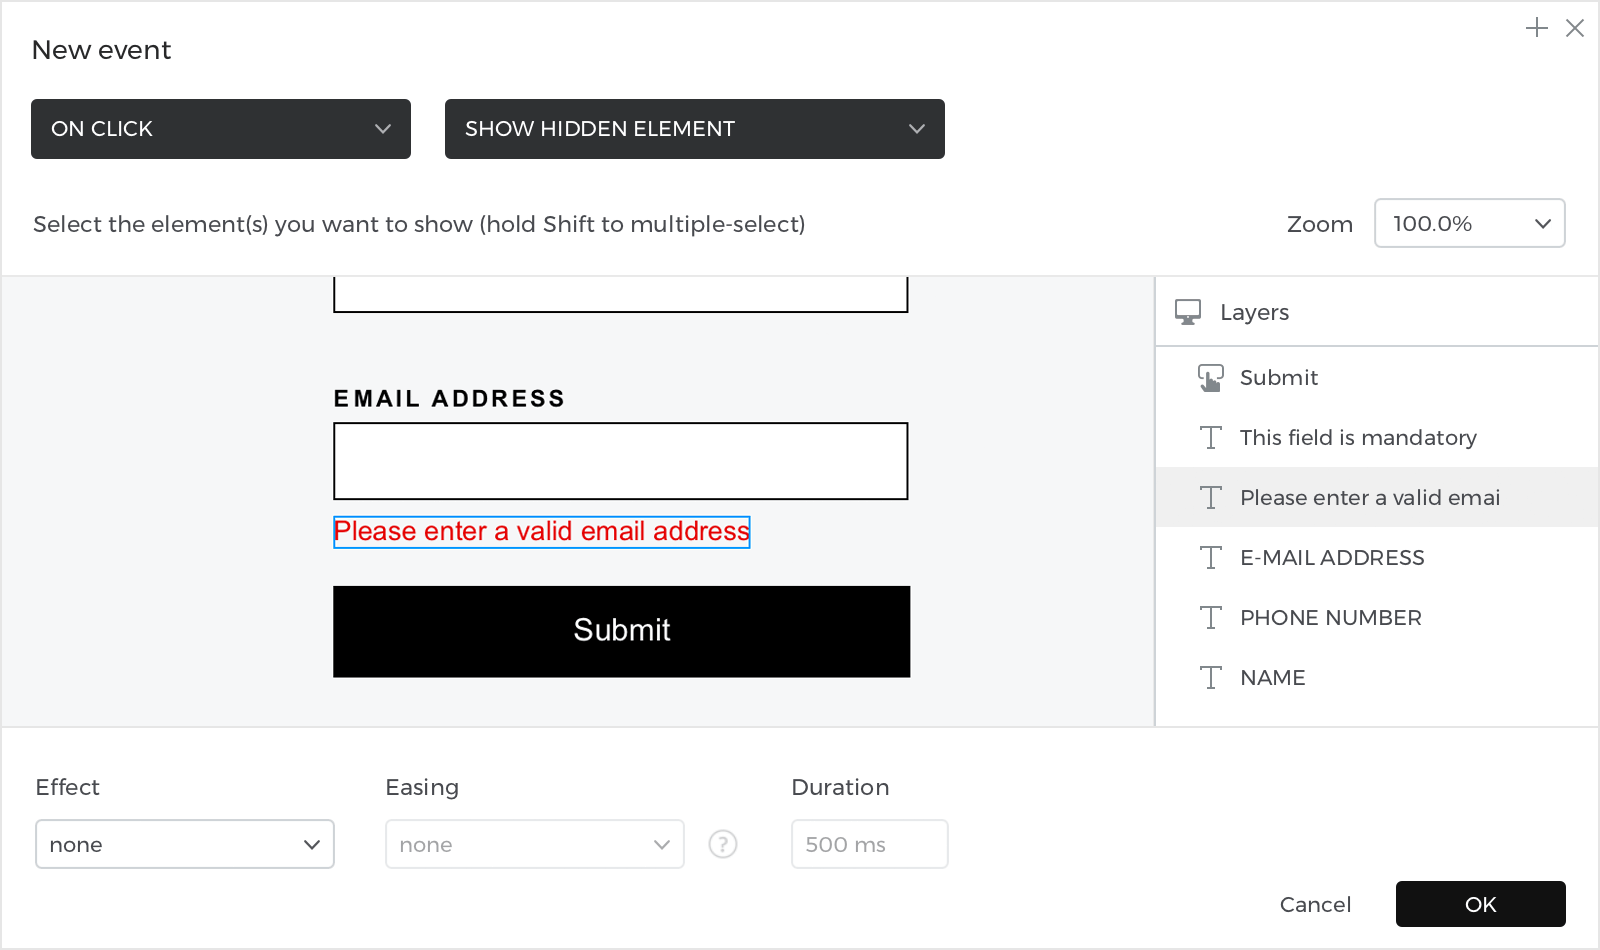Open the Effect none dropdown
Image resolution: width=1600 pixels, height=950 pixels.
click(185, 844)
